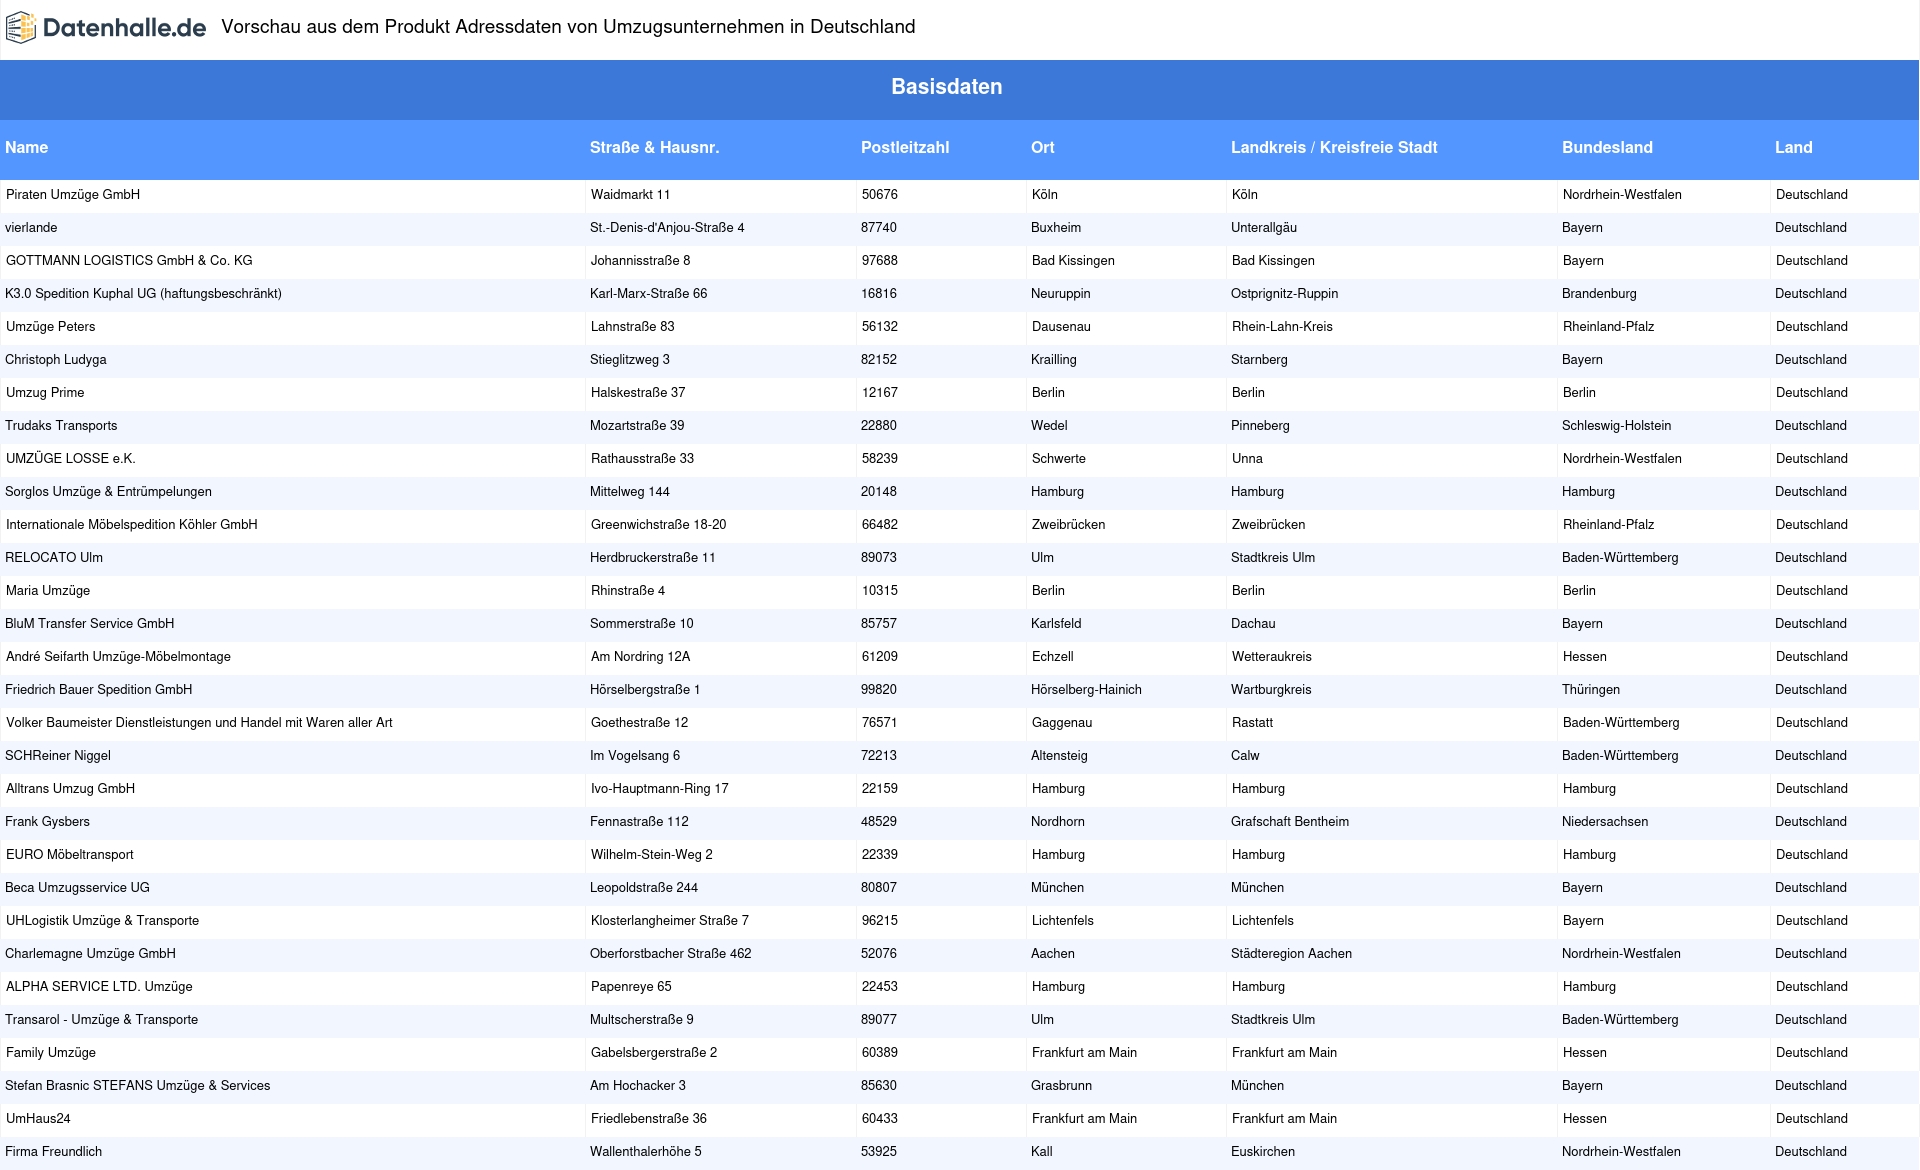Click the Landkreis cell Städteregion Aachen
This screenshot has height=1170, width=1920.
pos(1291,954)
